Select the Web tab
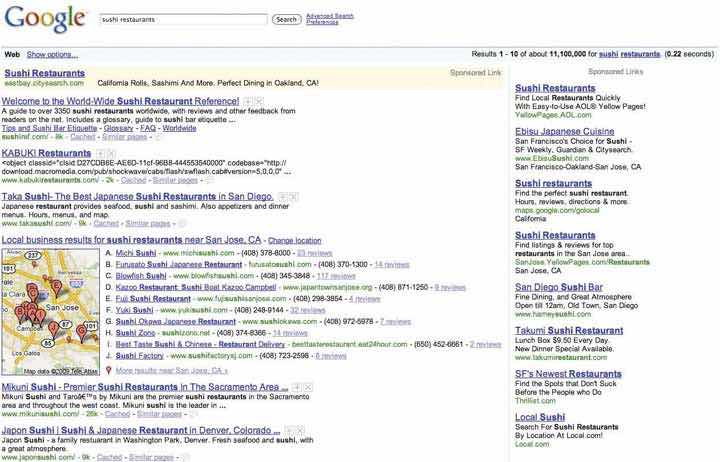 point(13,54)
